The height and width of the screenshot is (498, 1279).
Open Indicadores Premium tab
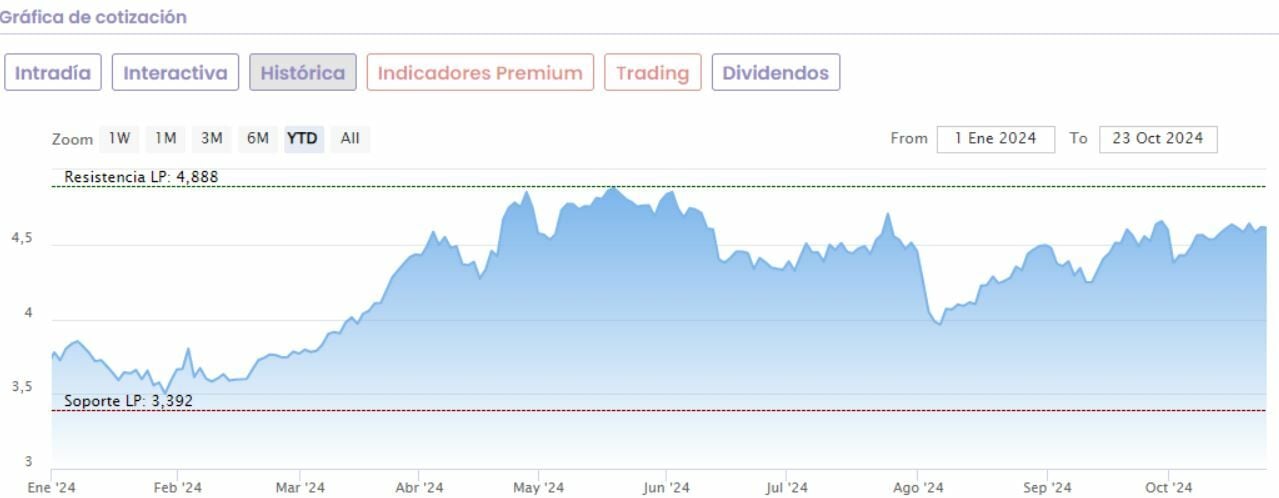(480, 73)
